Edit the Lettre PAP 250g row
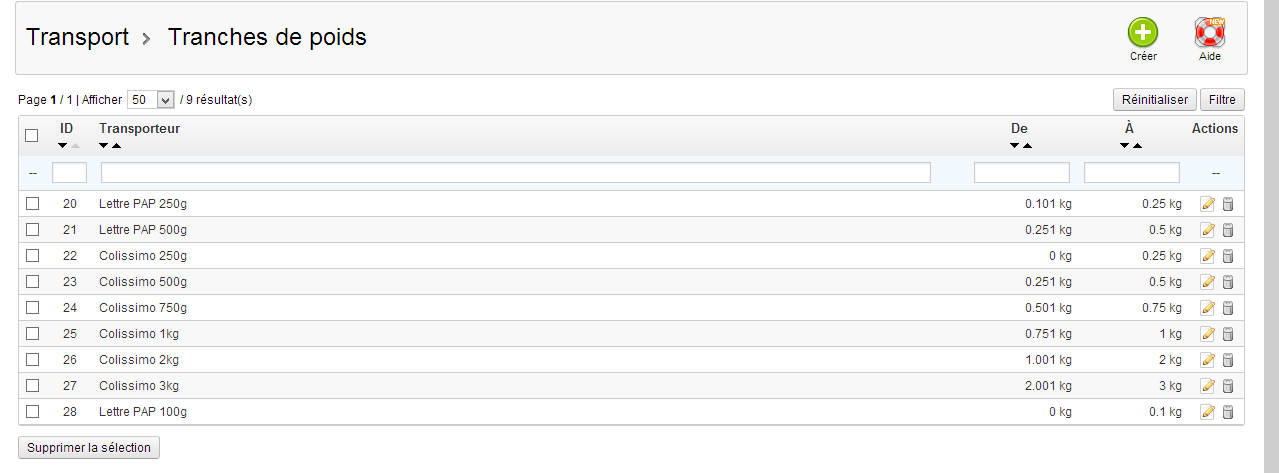 pos(1208,204)
